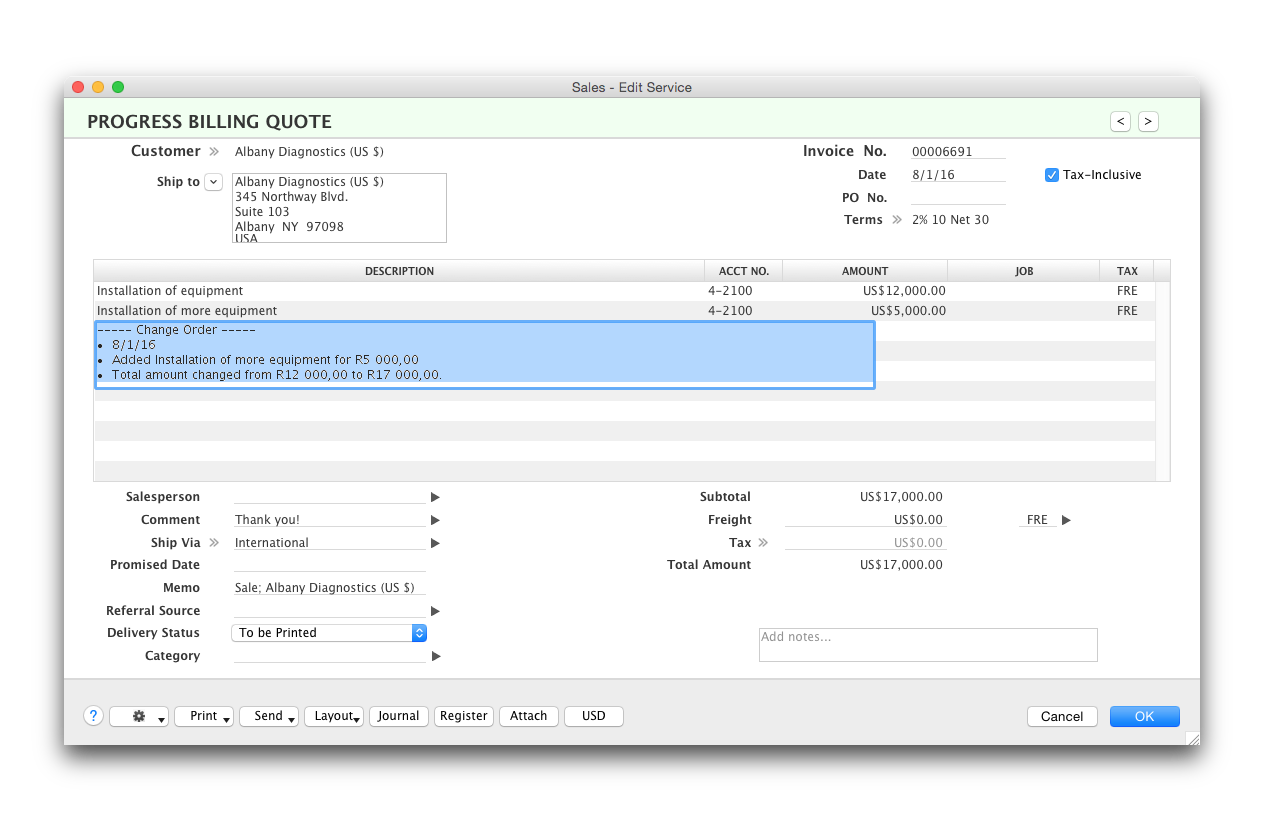Click the Terms double-arrow icon
The width and height of the screenshot is (1264, 822).
[x=896, y=220]
